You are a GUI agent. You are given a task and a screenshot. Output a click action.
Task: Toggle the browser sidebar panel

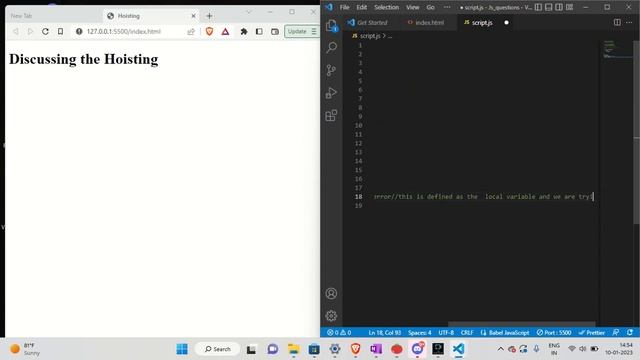click(259, 31)
